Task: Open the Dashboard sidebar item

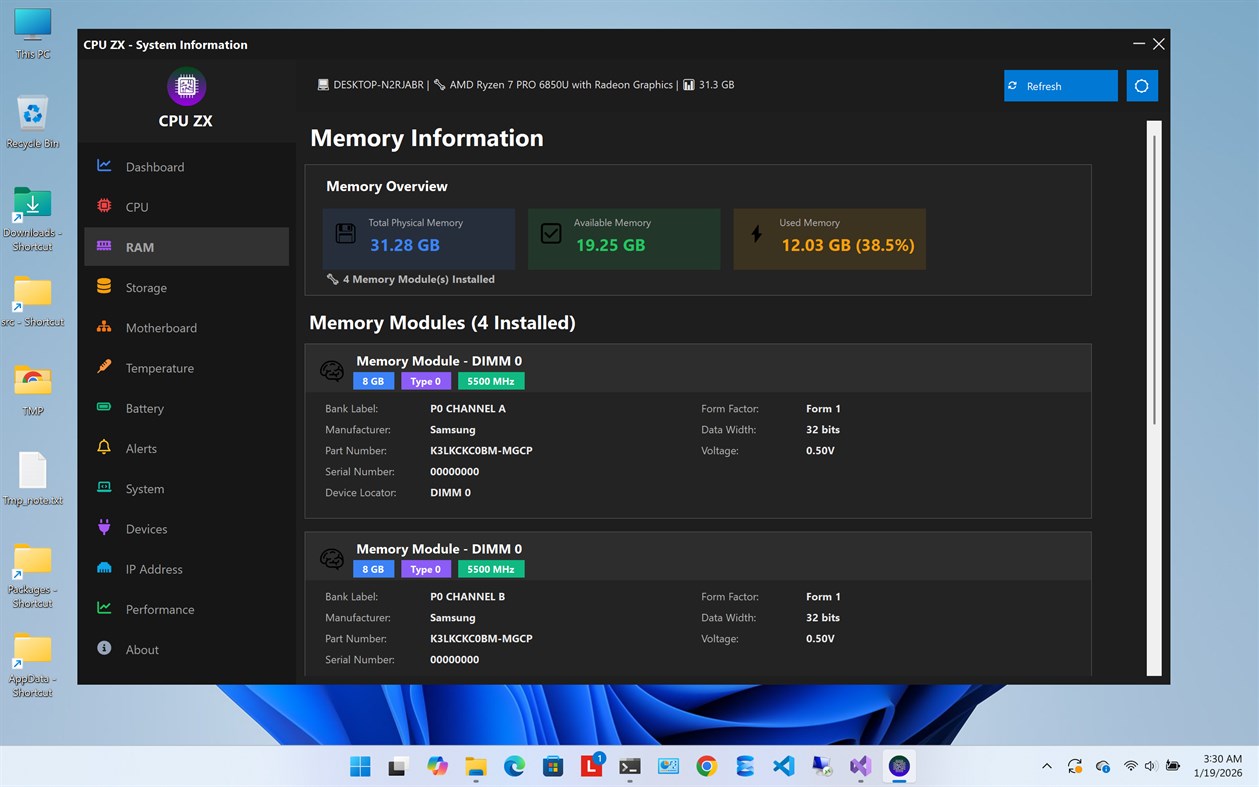Action: [186, 167]
